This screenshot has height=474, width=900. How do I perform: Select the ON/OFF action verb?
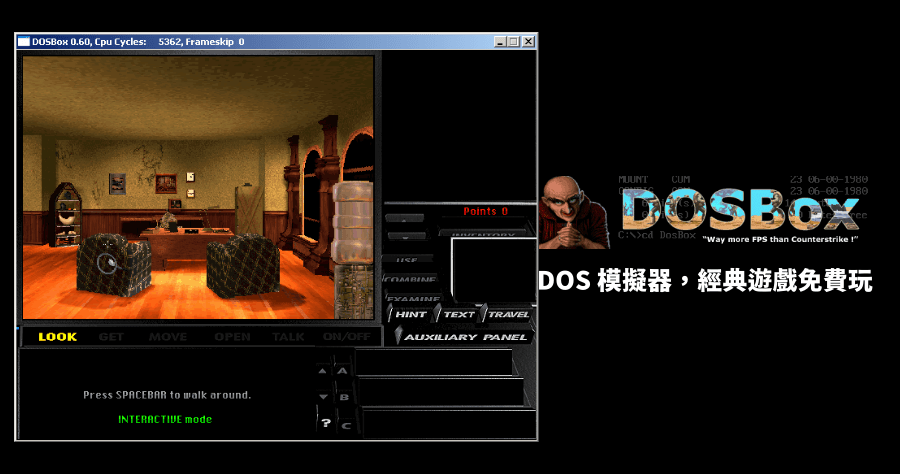(x=347, y=337)
